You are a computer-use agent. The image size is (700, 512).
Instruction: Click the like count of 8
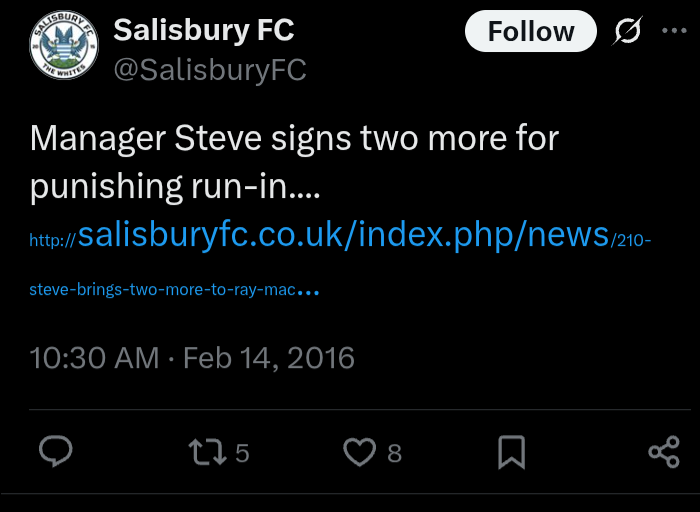click(x=394, y=454)
